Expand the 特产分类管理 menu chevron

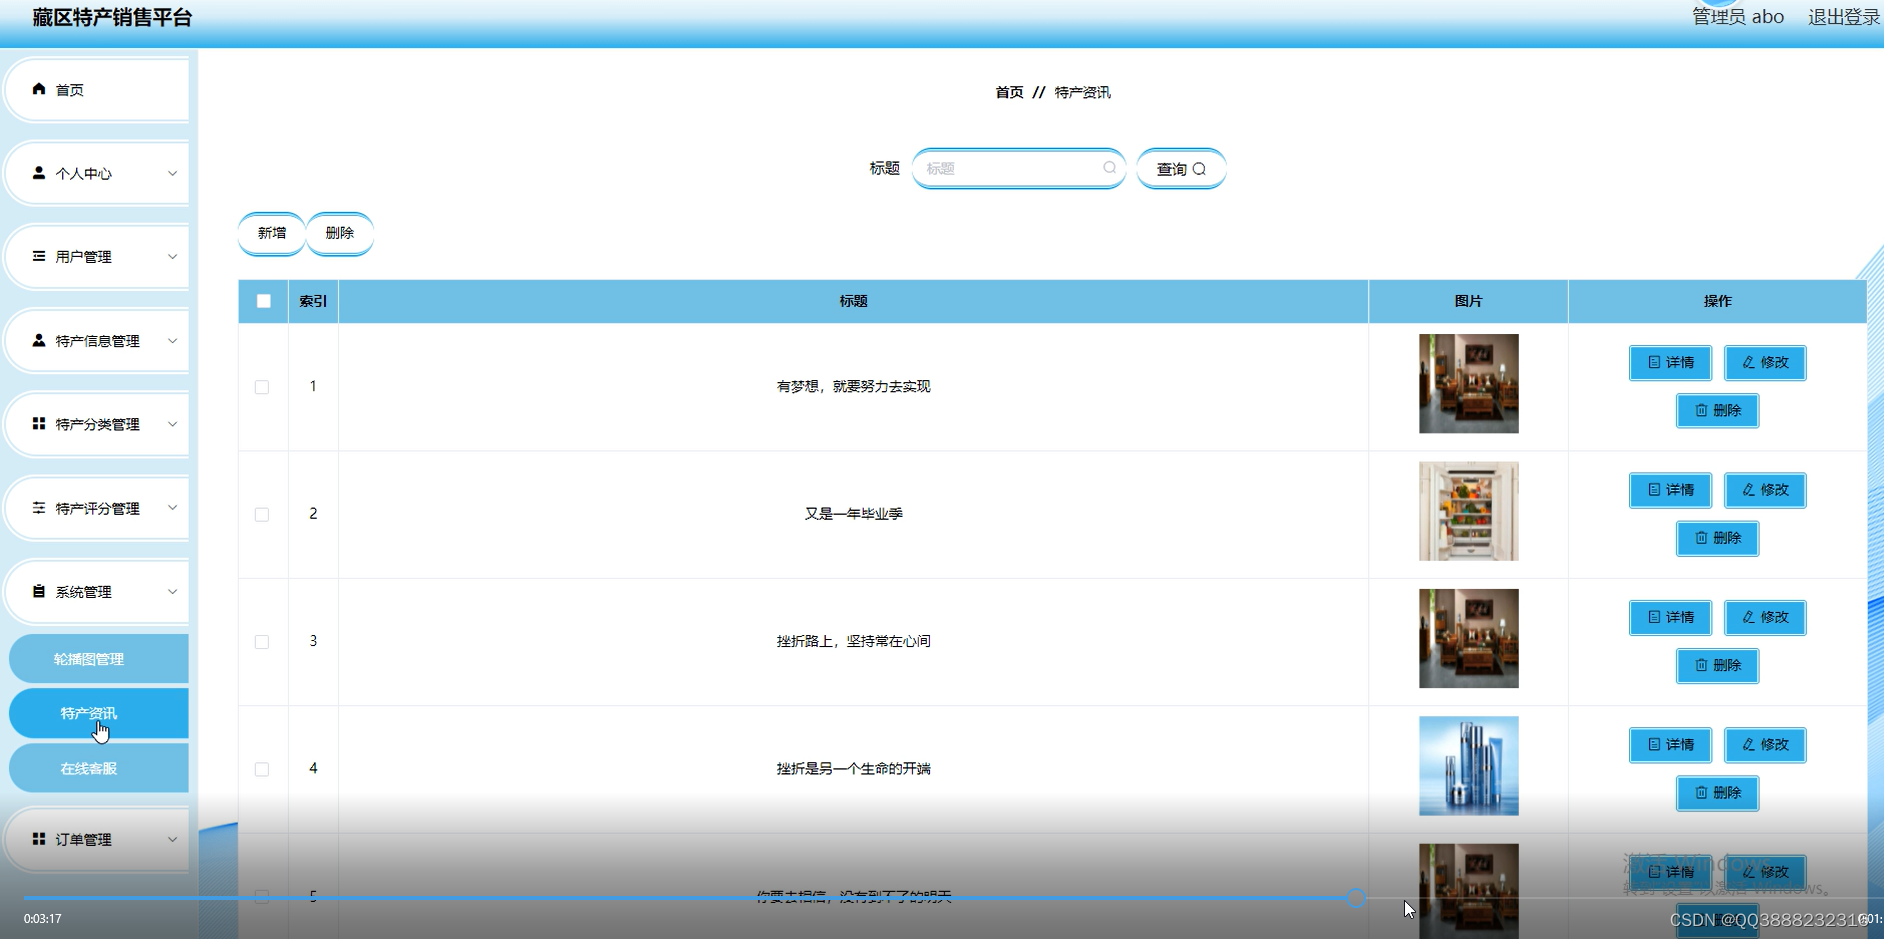(x=172, y=424)
